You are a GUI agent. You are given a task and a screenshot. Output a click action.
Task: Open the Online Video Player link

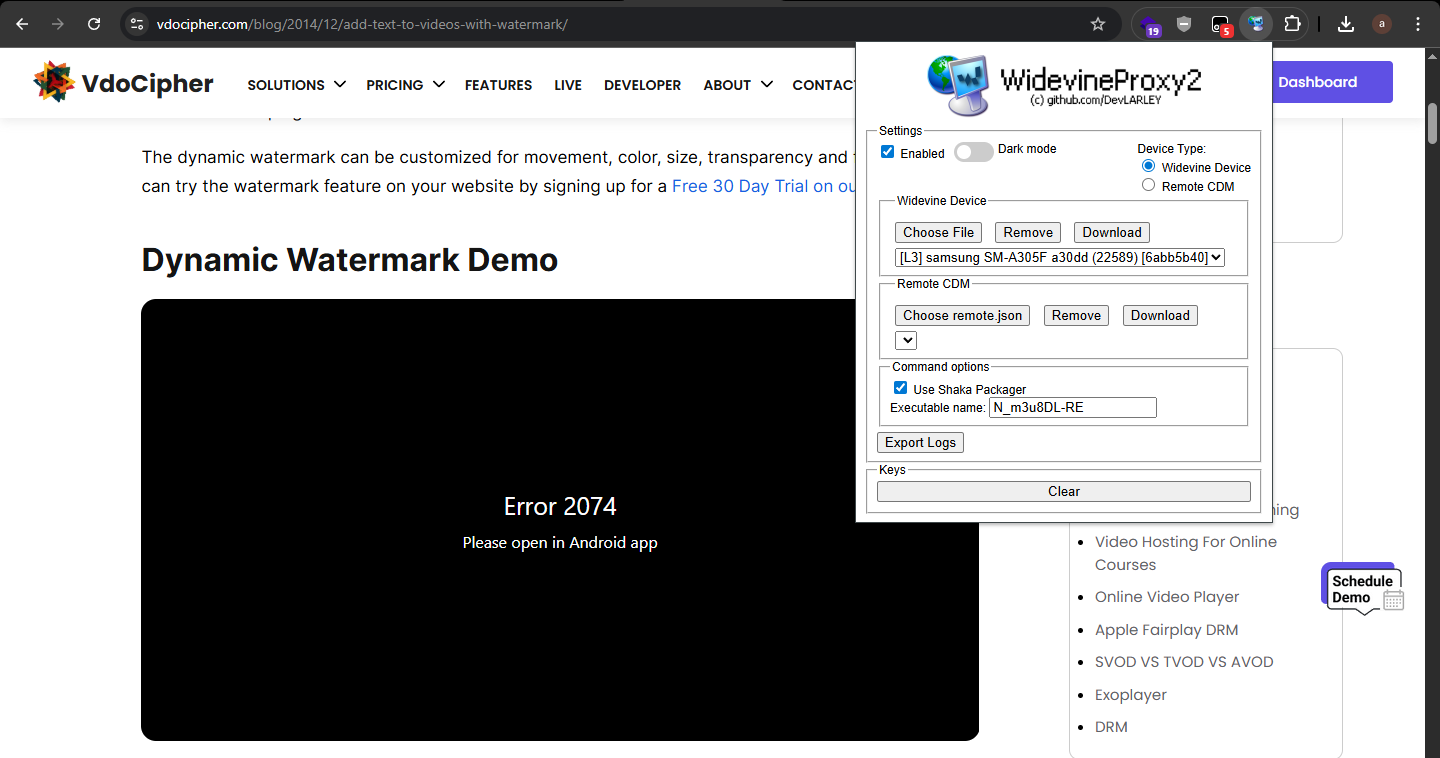1167,597
